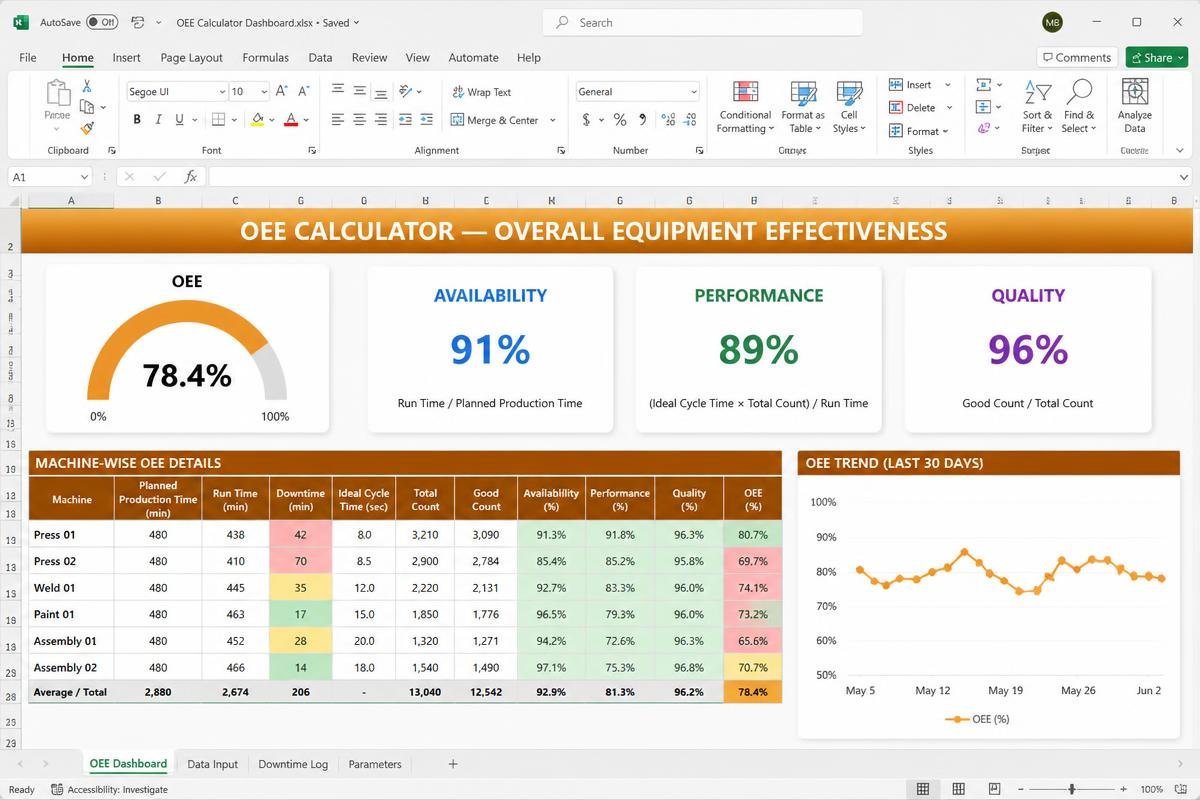Click the Cut scissors icon
Viewport: 1200px width, 800px height.
point(87,87)
